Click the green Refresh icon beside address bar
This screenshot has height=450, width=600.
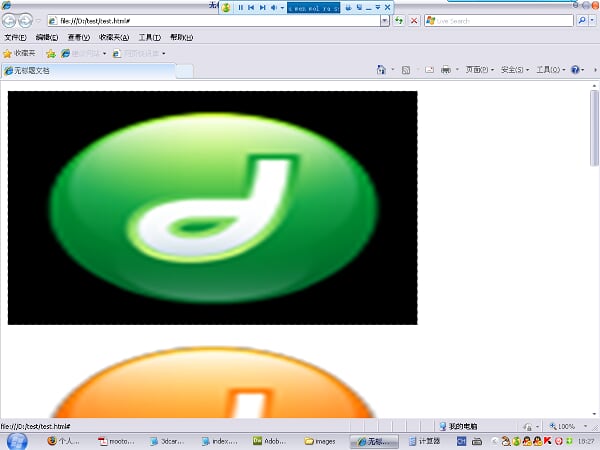[399, 20]
